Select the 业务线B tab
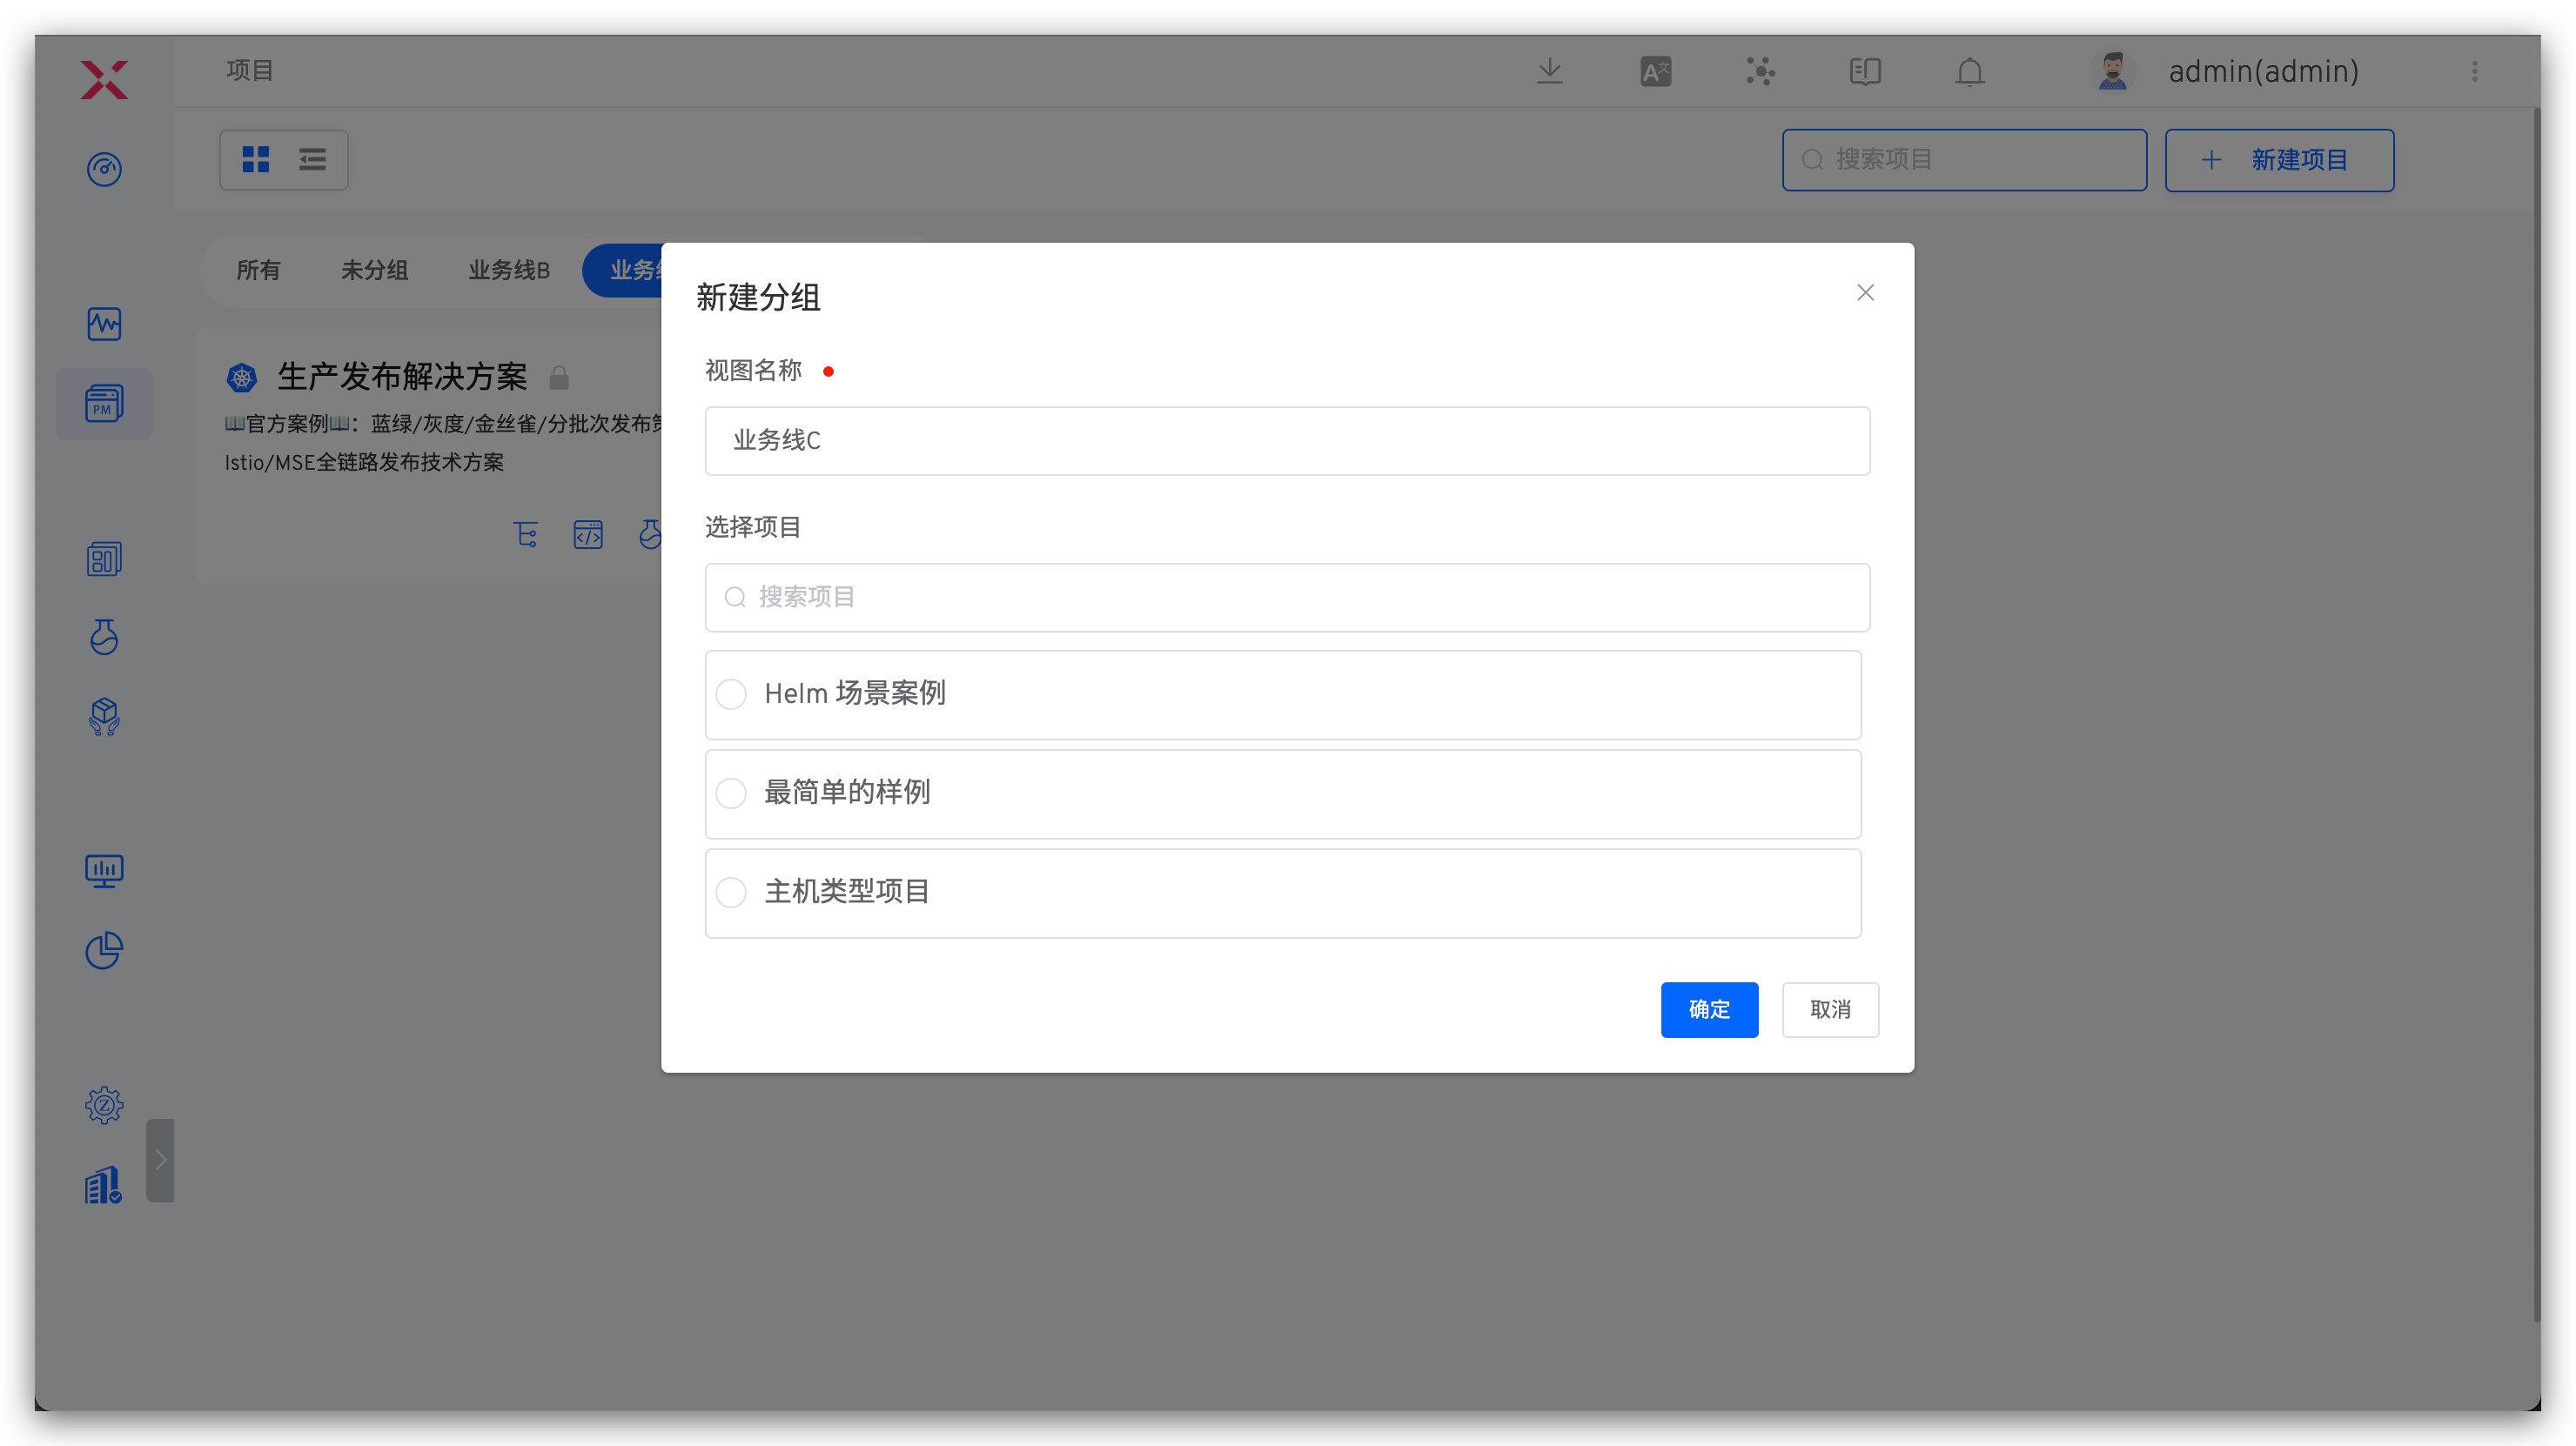The height and width of the screenshot is (1446, 2576). (509, 270)
